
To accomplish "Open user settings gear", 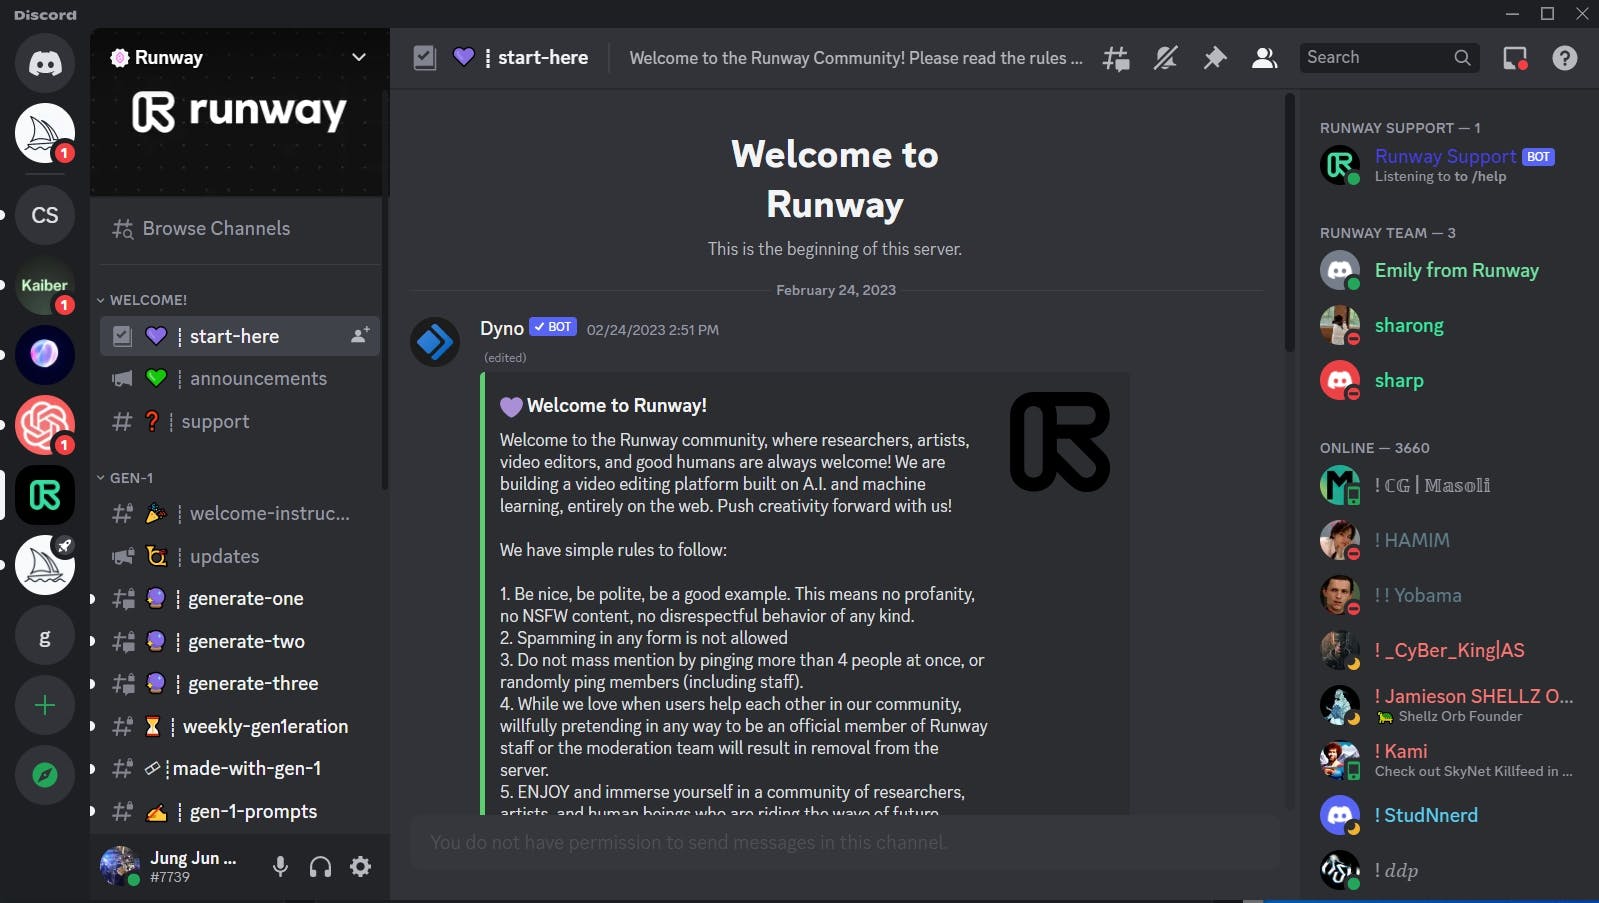I will tap(361, 867).
